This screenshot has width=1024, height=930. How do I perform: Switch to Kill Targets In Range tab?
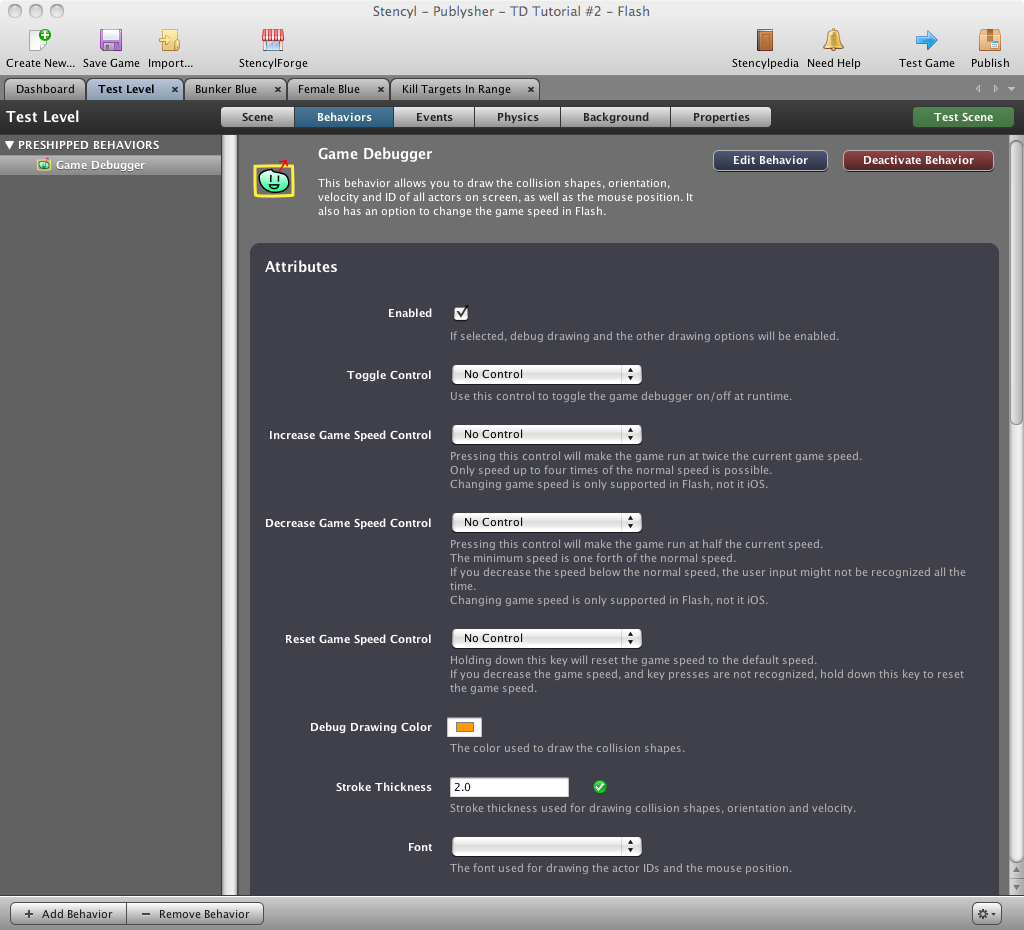click(456, 89)
